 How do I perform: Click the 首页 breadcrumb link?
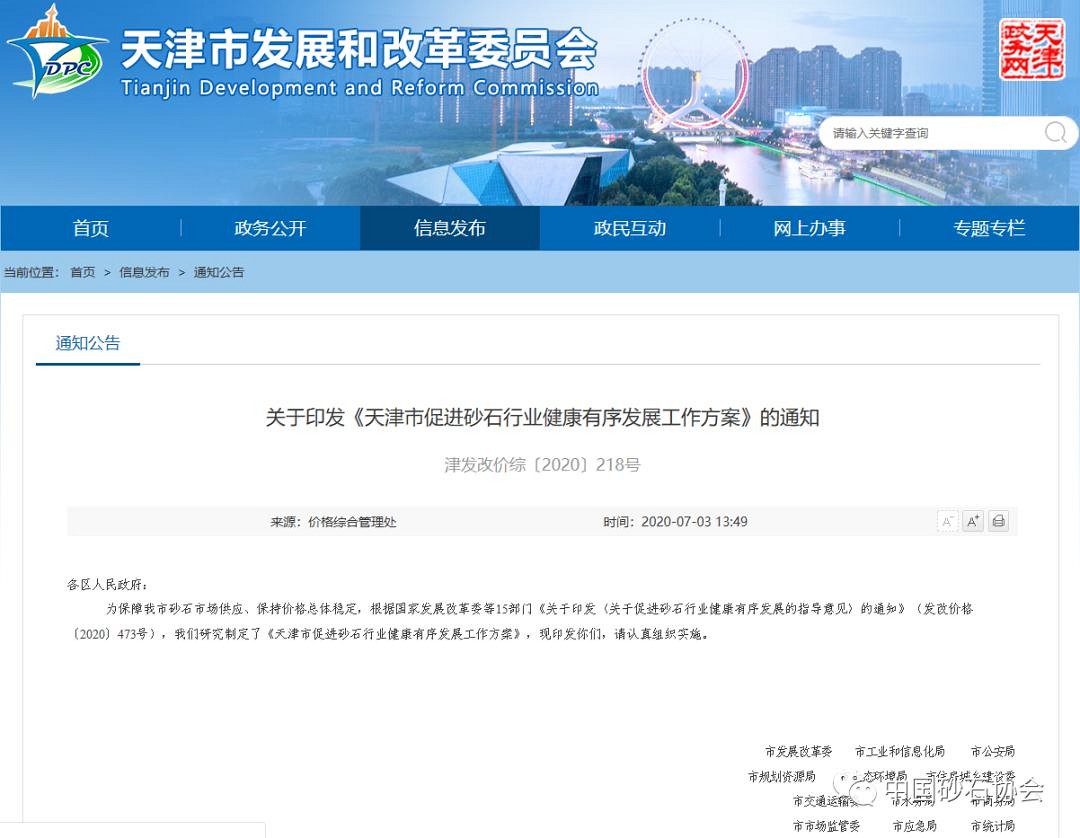click(82, 272)
